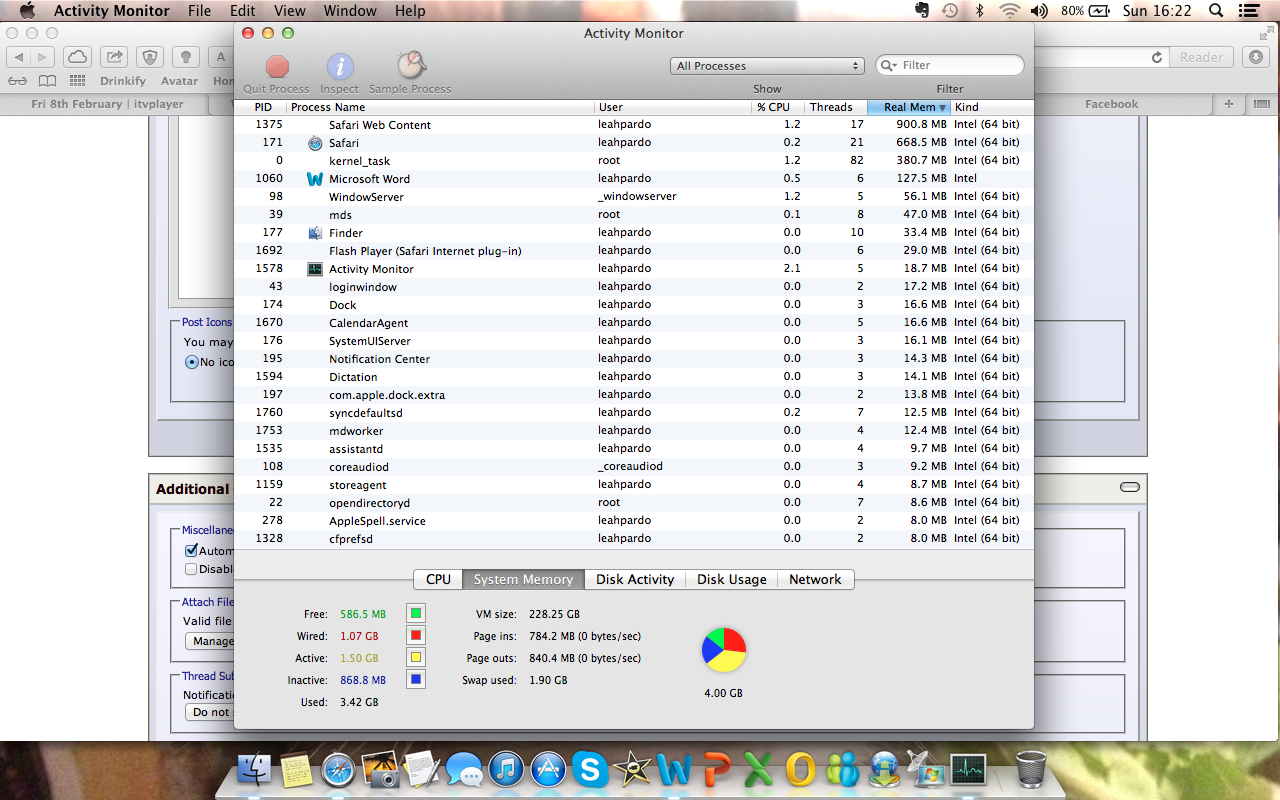Open Notification Center from the menu bar

point(1247,11)
